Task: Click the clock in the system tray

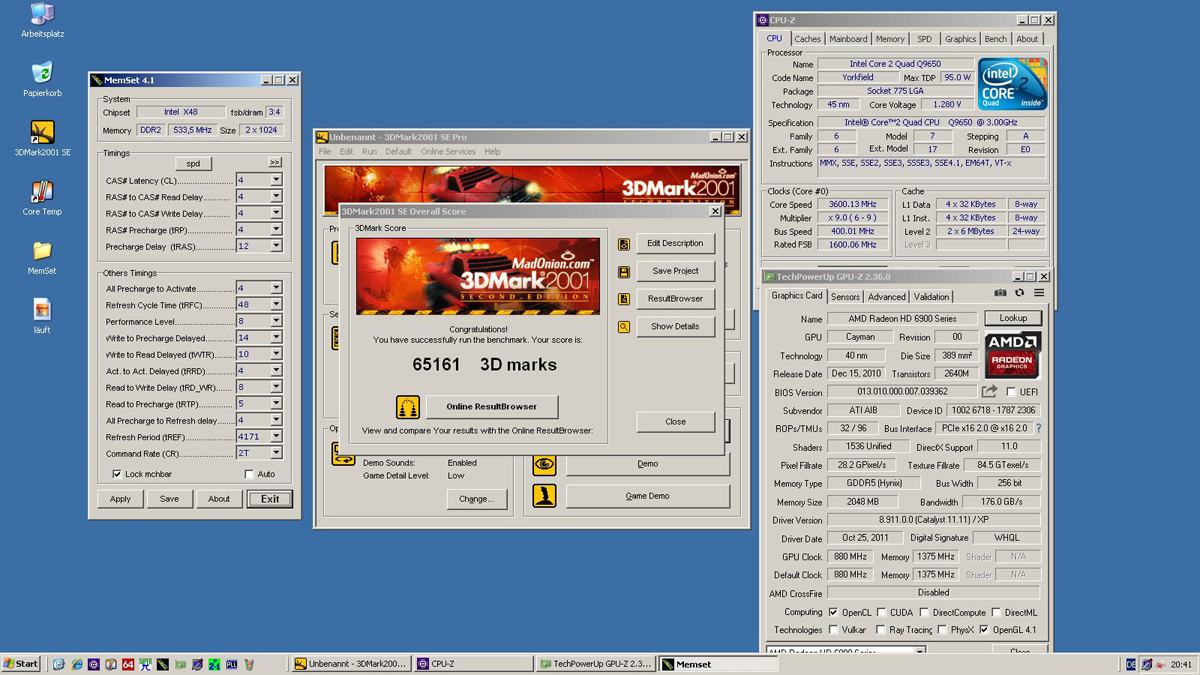Action: (1180, 664)
